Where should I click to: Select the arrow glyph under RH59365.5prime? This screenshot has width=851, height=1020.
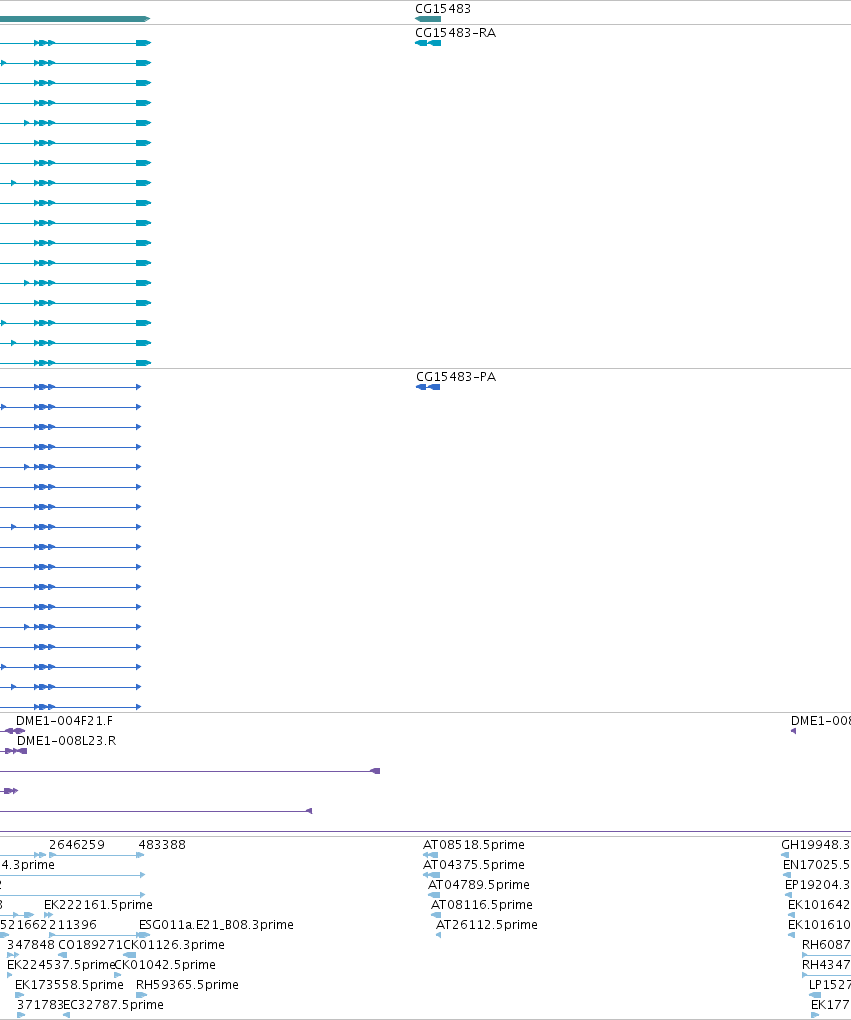click(x=141, y=995)
